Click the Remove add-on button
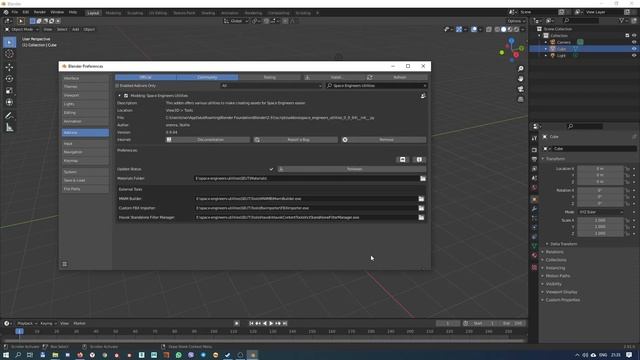 pyautogui.click(x=384, y=140)
